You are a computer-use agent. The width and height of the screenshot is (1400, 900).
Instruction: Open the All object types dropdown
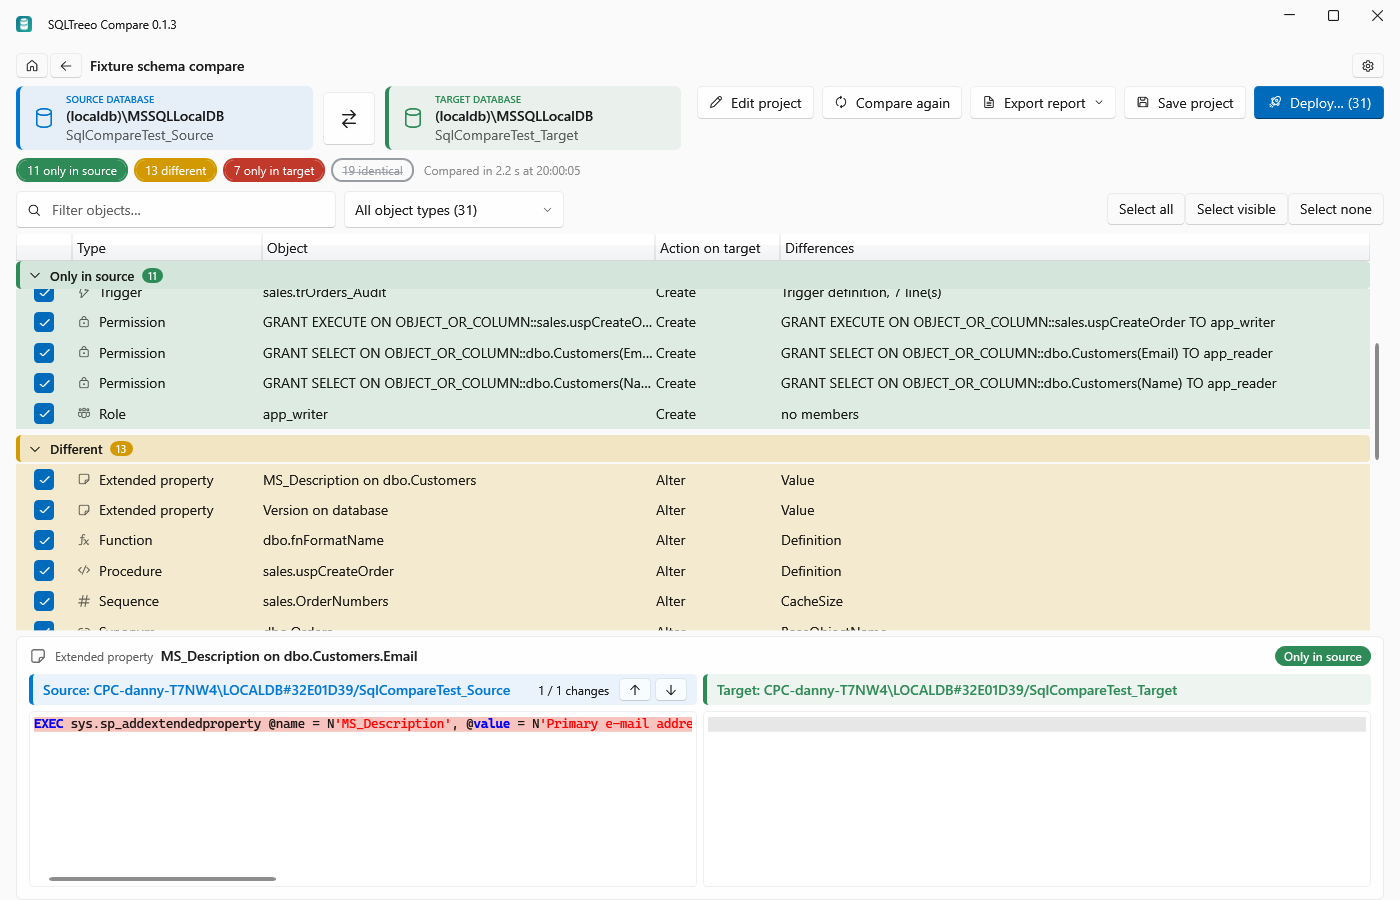coord(454,210)
